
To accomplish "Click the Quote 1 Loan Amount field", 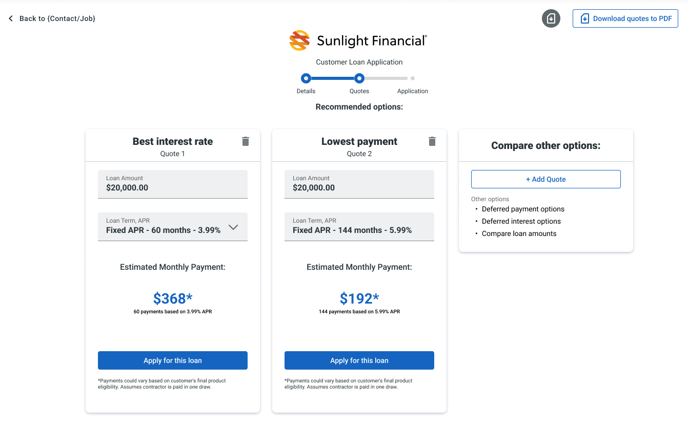I will [172, 184].
